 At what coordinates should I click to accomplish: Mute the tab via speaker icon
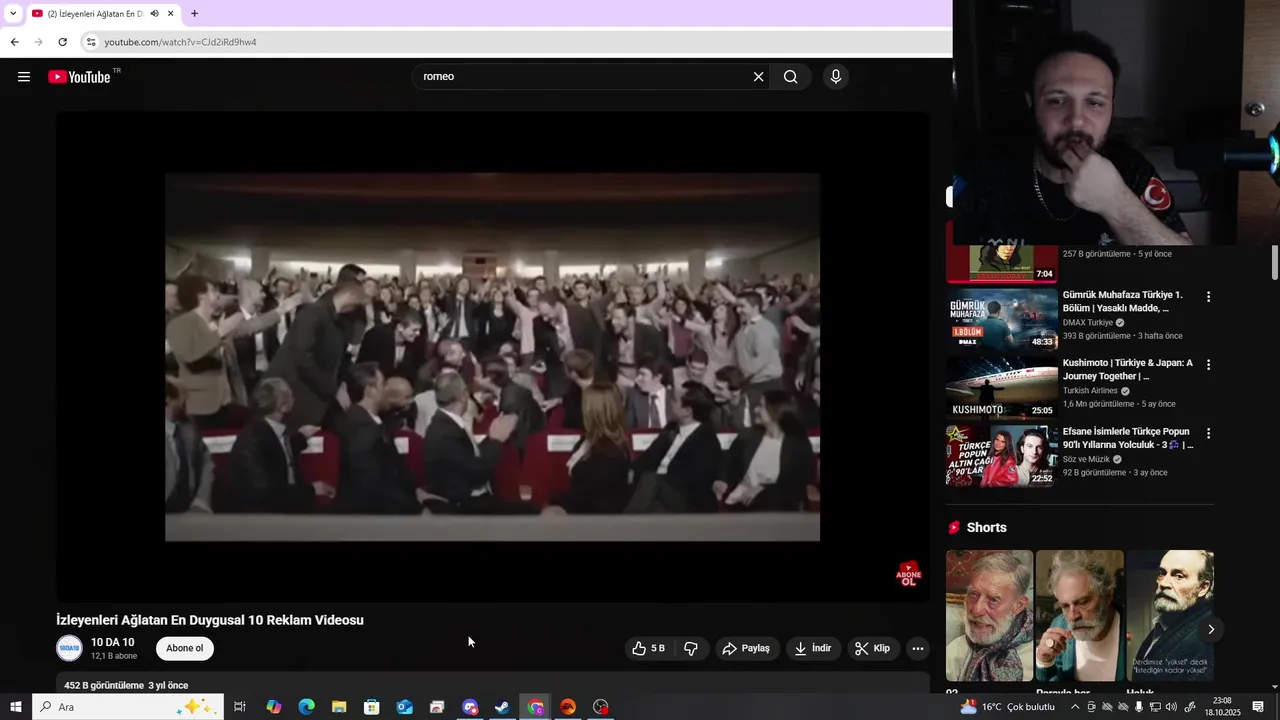(154, 14)
